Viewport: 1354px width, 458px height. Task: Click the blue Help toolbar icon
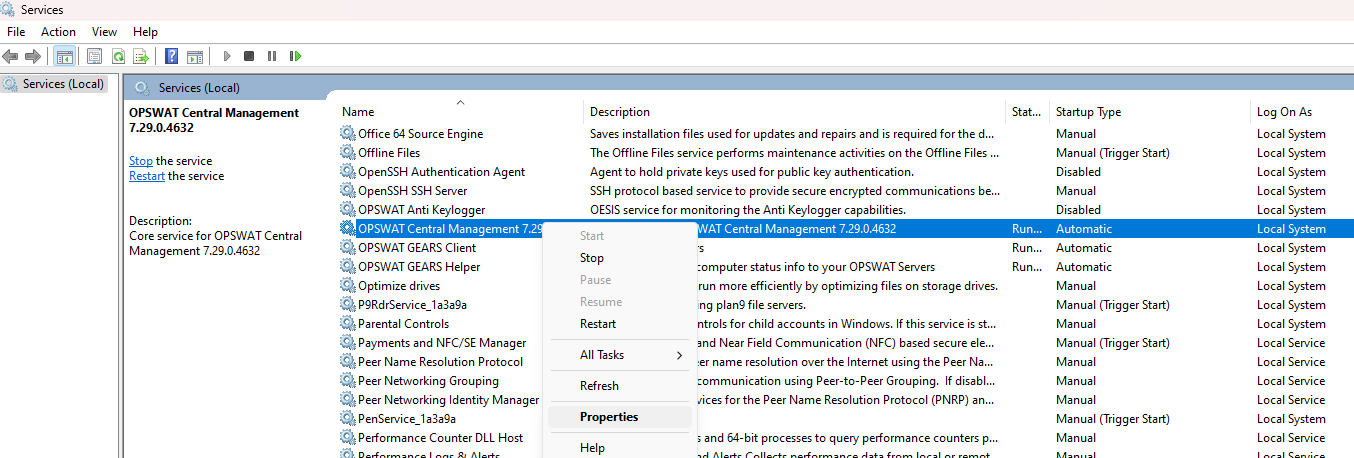pyautogui.click(x=172, y=56)
